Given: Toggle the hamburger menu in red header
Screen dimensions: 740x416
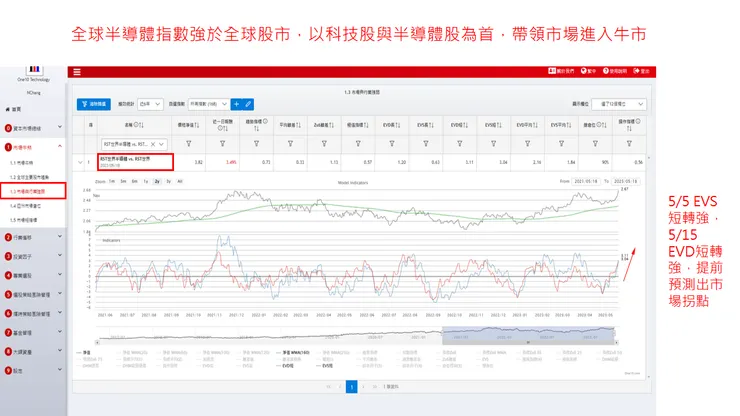Looking at the screenshot, I should [x=77, y=72].
